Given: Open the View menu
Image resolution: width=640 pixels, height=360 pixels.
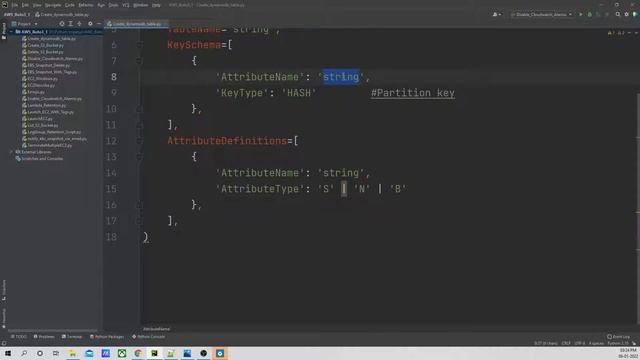Looking at the screenshot, I should tap(37, 5).
